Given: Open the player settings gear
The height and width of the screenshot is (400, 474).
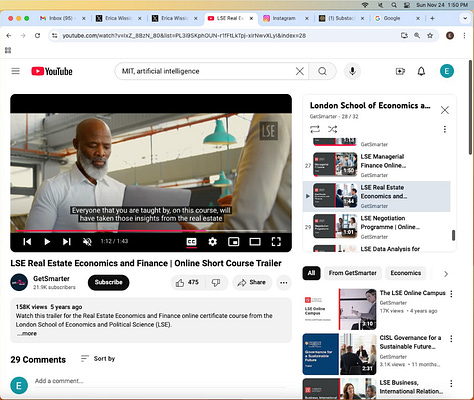Looking at the screenshot, I should (213, 242).
